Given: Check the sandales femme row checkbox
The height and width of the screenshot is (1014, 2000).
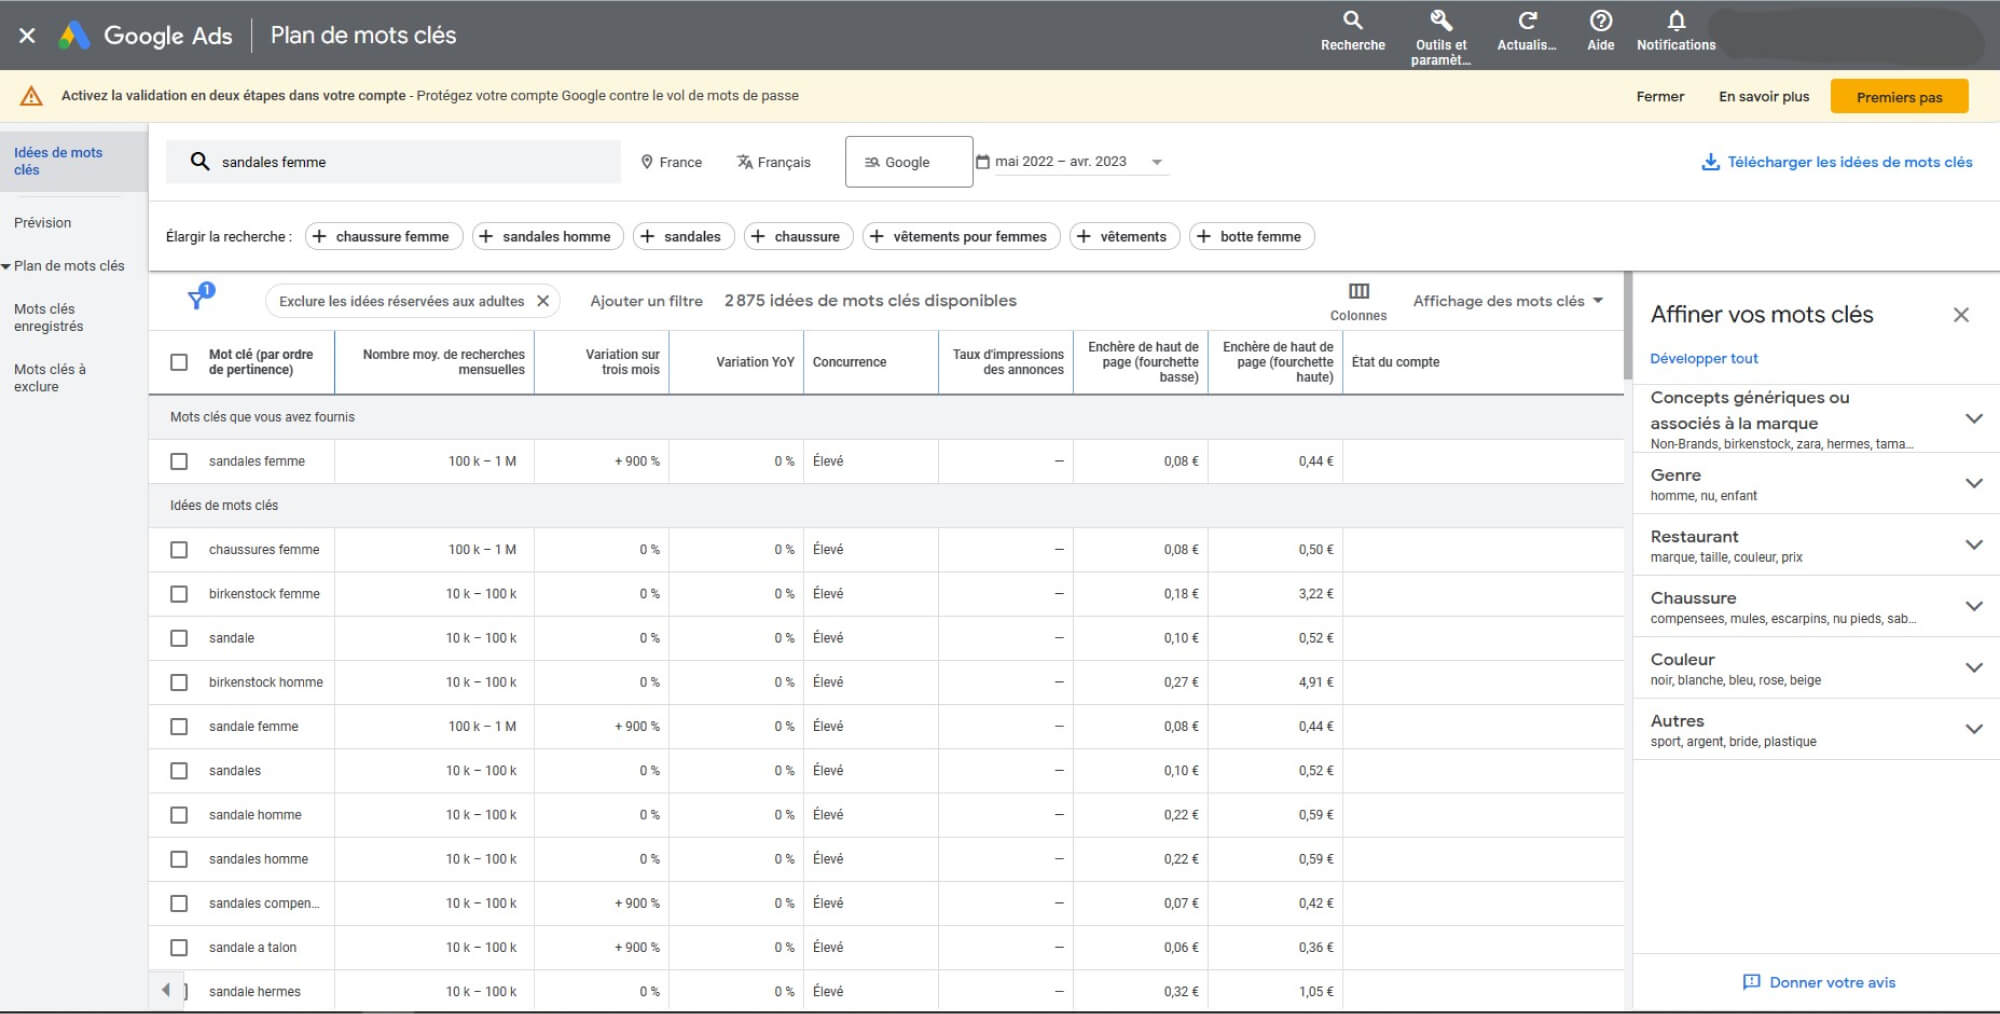Looking at the screenshot, I should pos(180,461).
